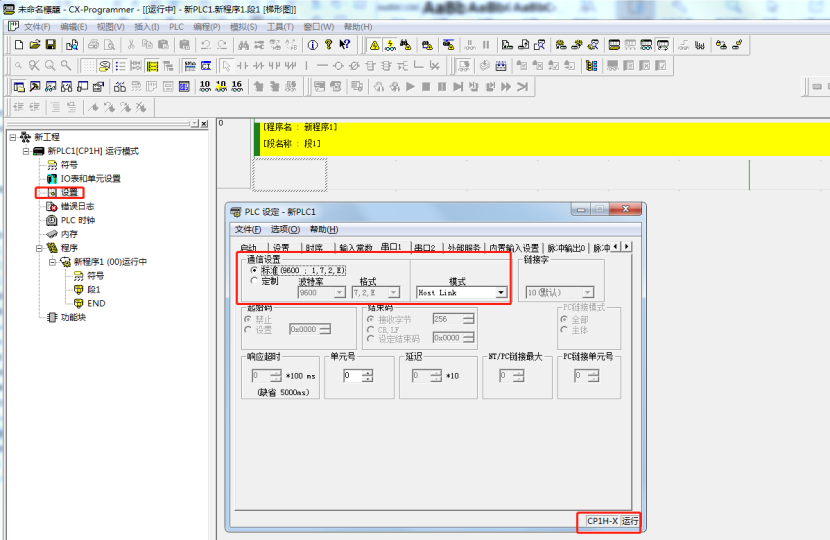Open the 段1 section in the tree
830x540 pixels.
[x=94, y=289]
